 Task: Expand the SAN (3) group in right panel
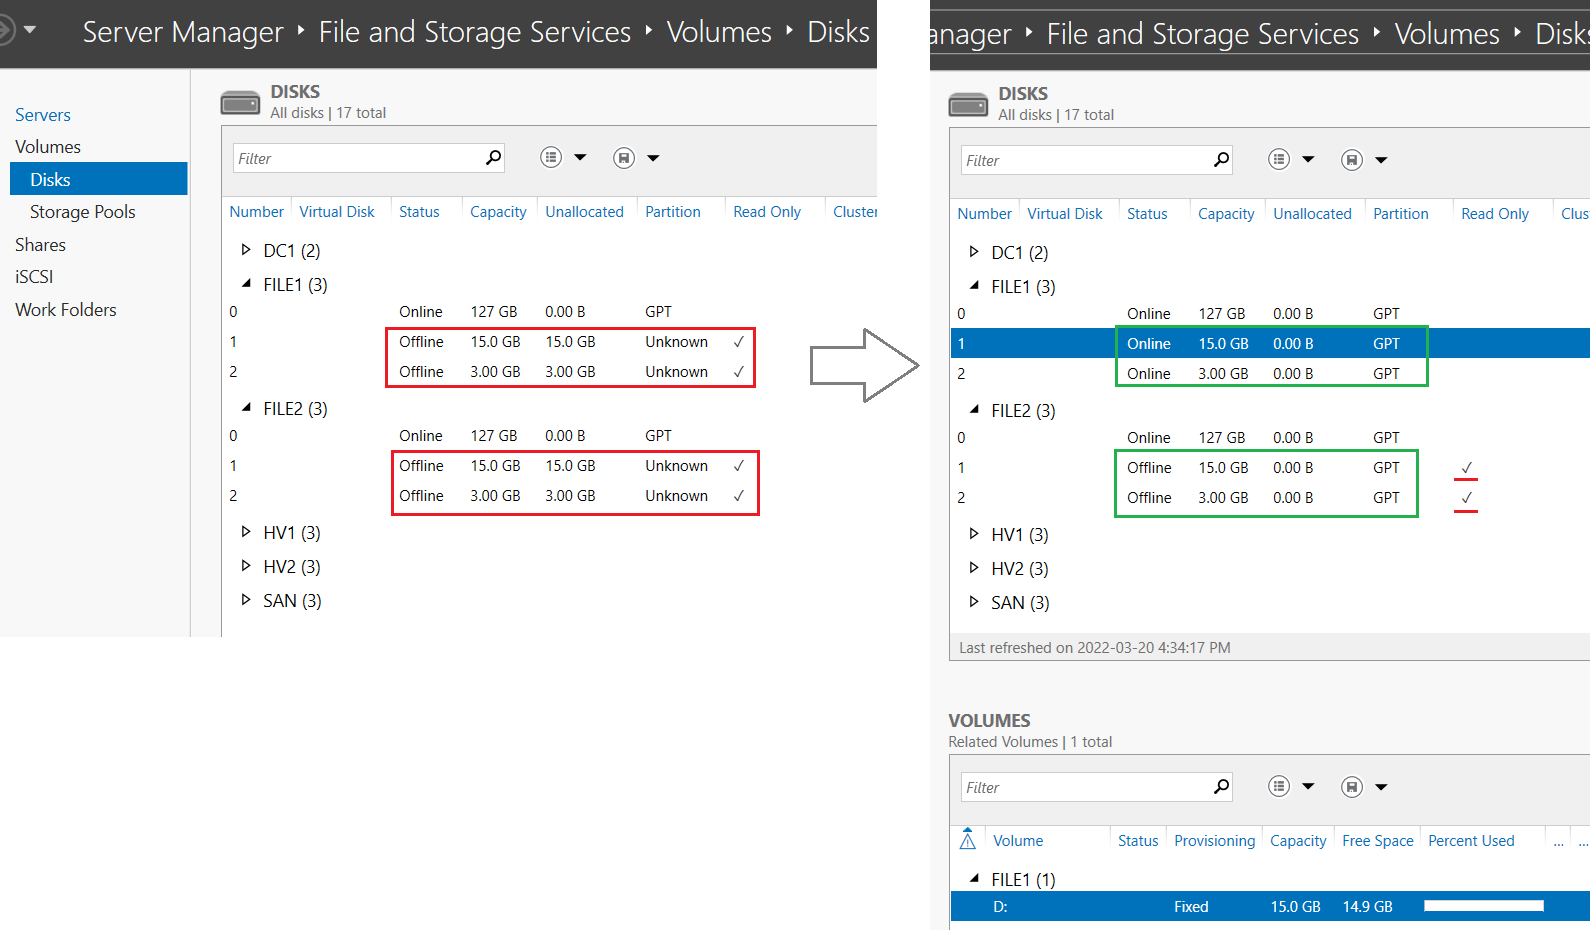pos(974,602)
